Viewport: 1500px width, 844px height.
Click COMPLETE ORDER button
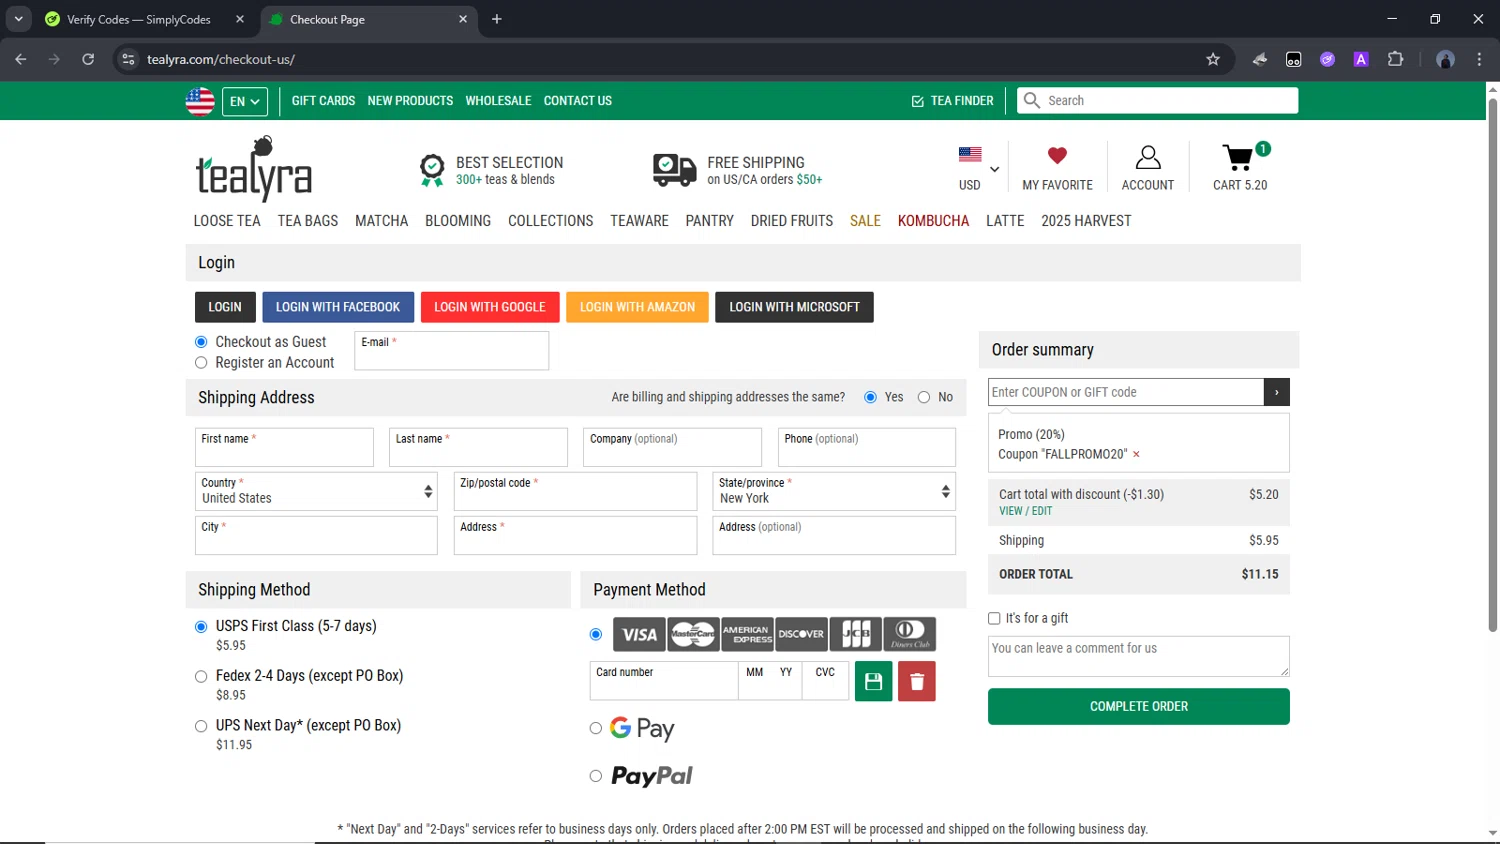coord(1139,706)
